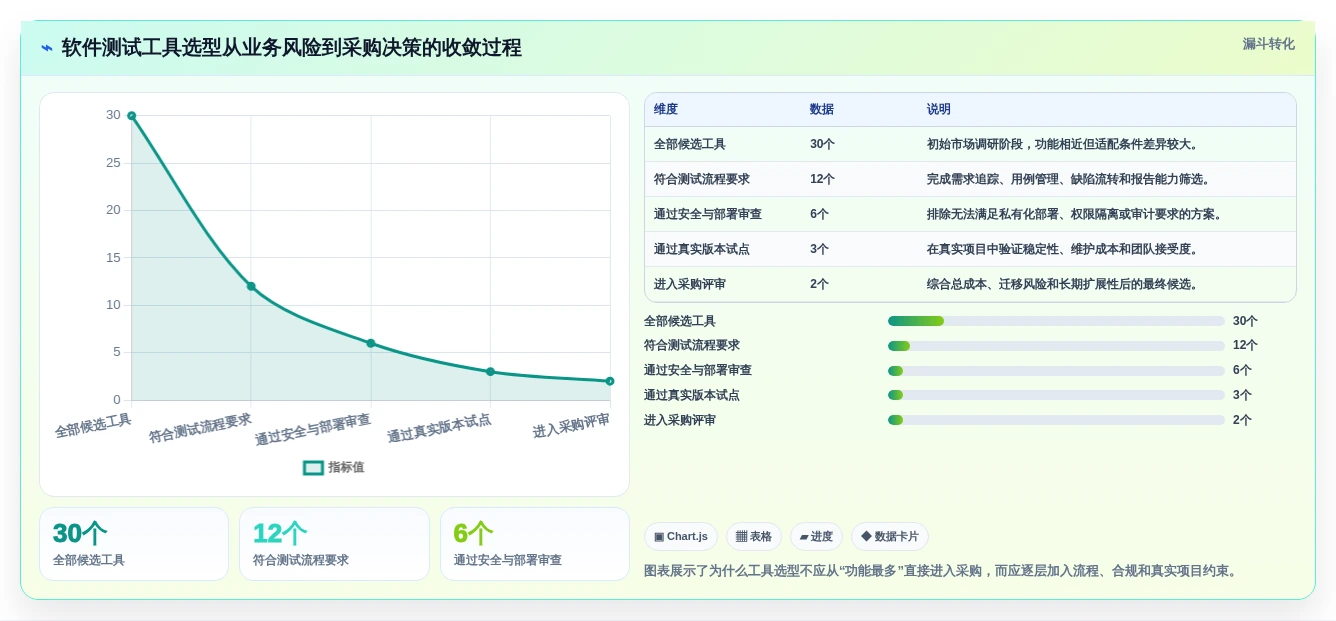Click the 漏斗转化 tag at top right
This screenshot has height=621, width=1336.
click(x=1268, y=44)
